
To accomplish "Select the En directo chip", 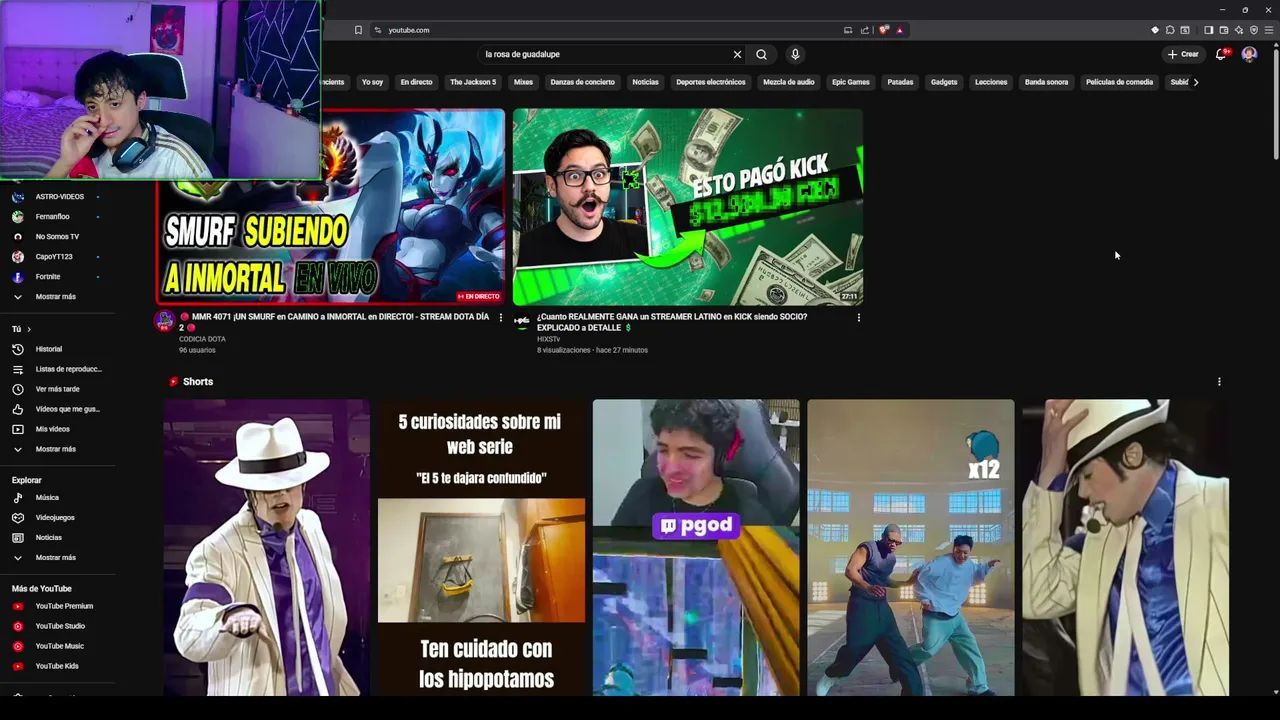I will (x=416, y=82).
